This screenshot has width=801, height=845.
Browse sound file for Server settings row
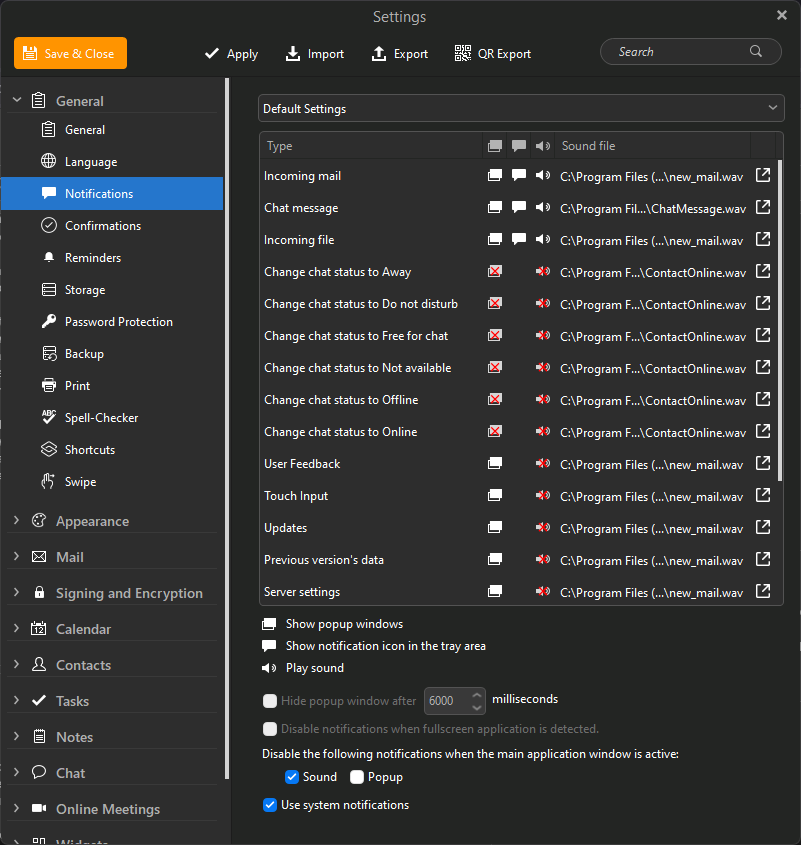(x=763, y=591)
